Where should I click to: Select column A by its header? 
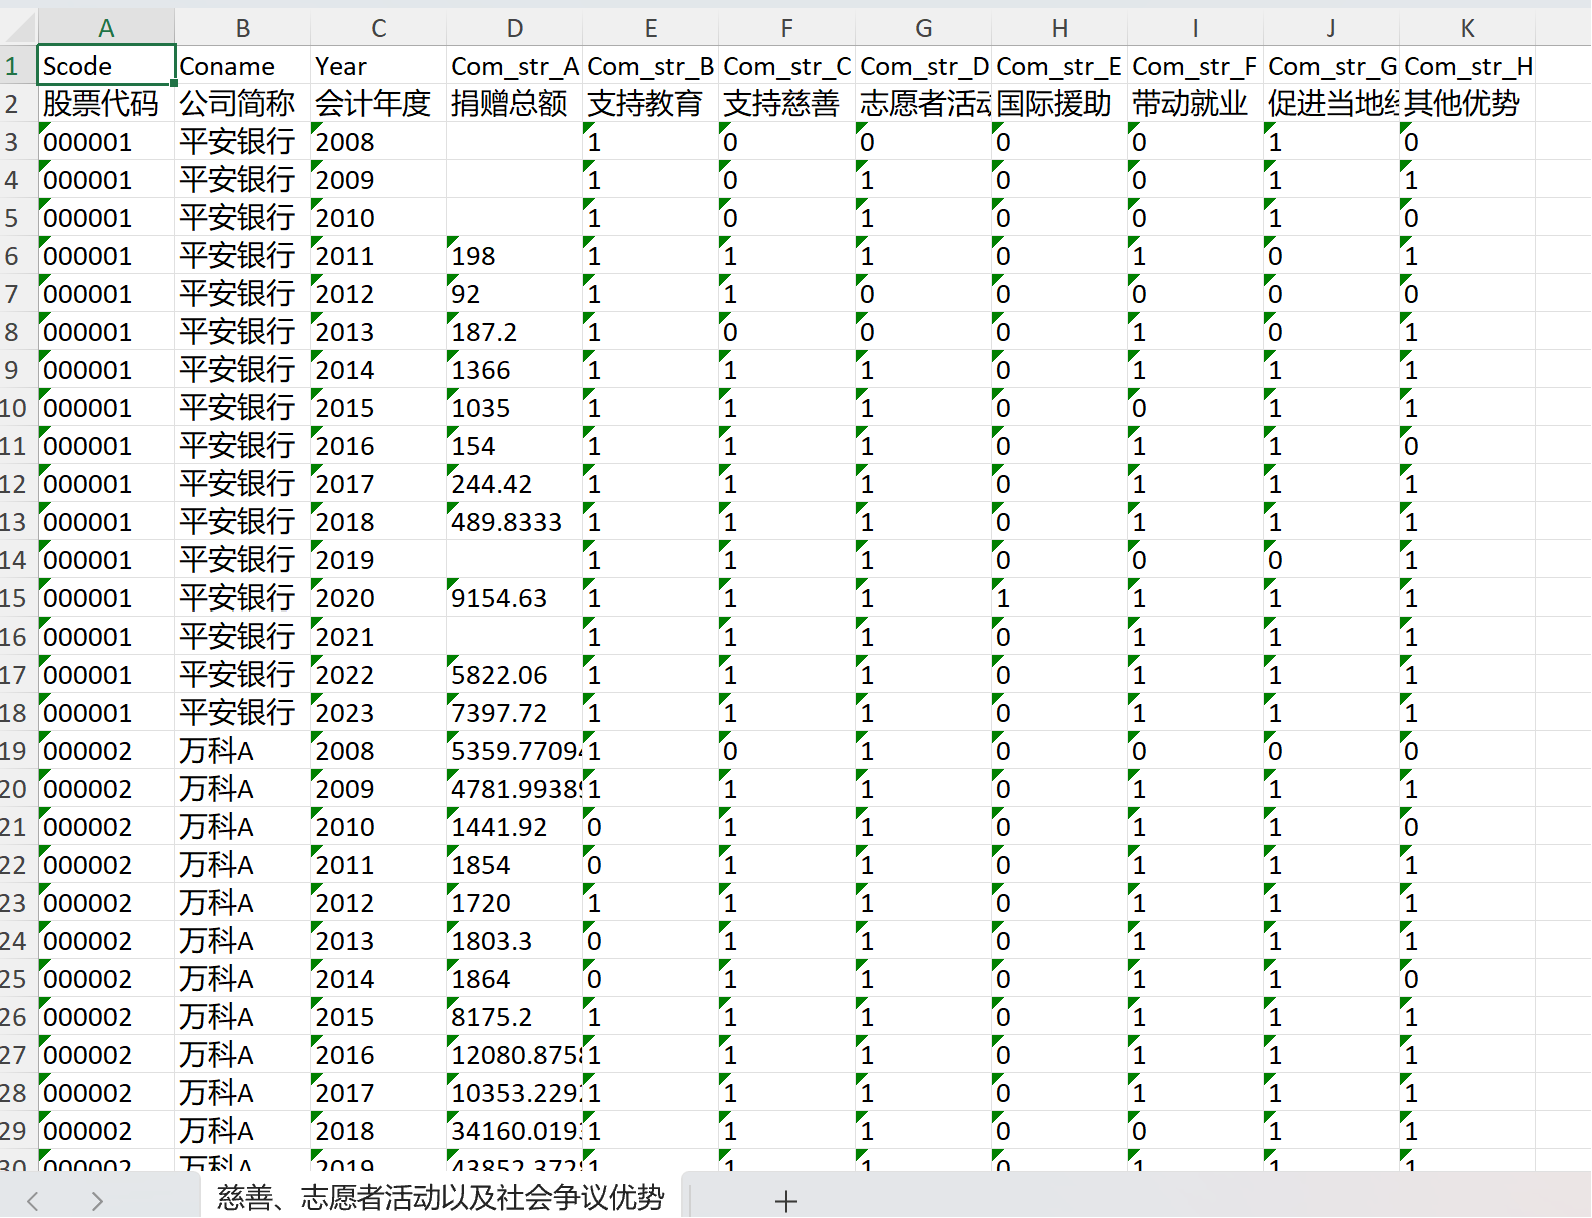tap(106, 28)
